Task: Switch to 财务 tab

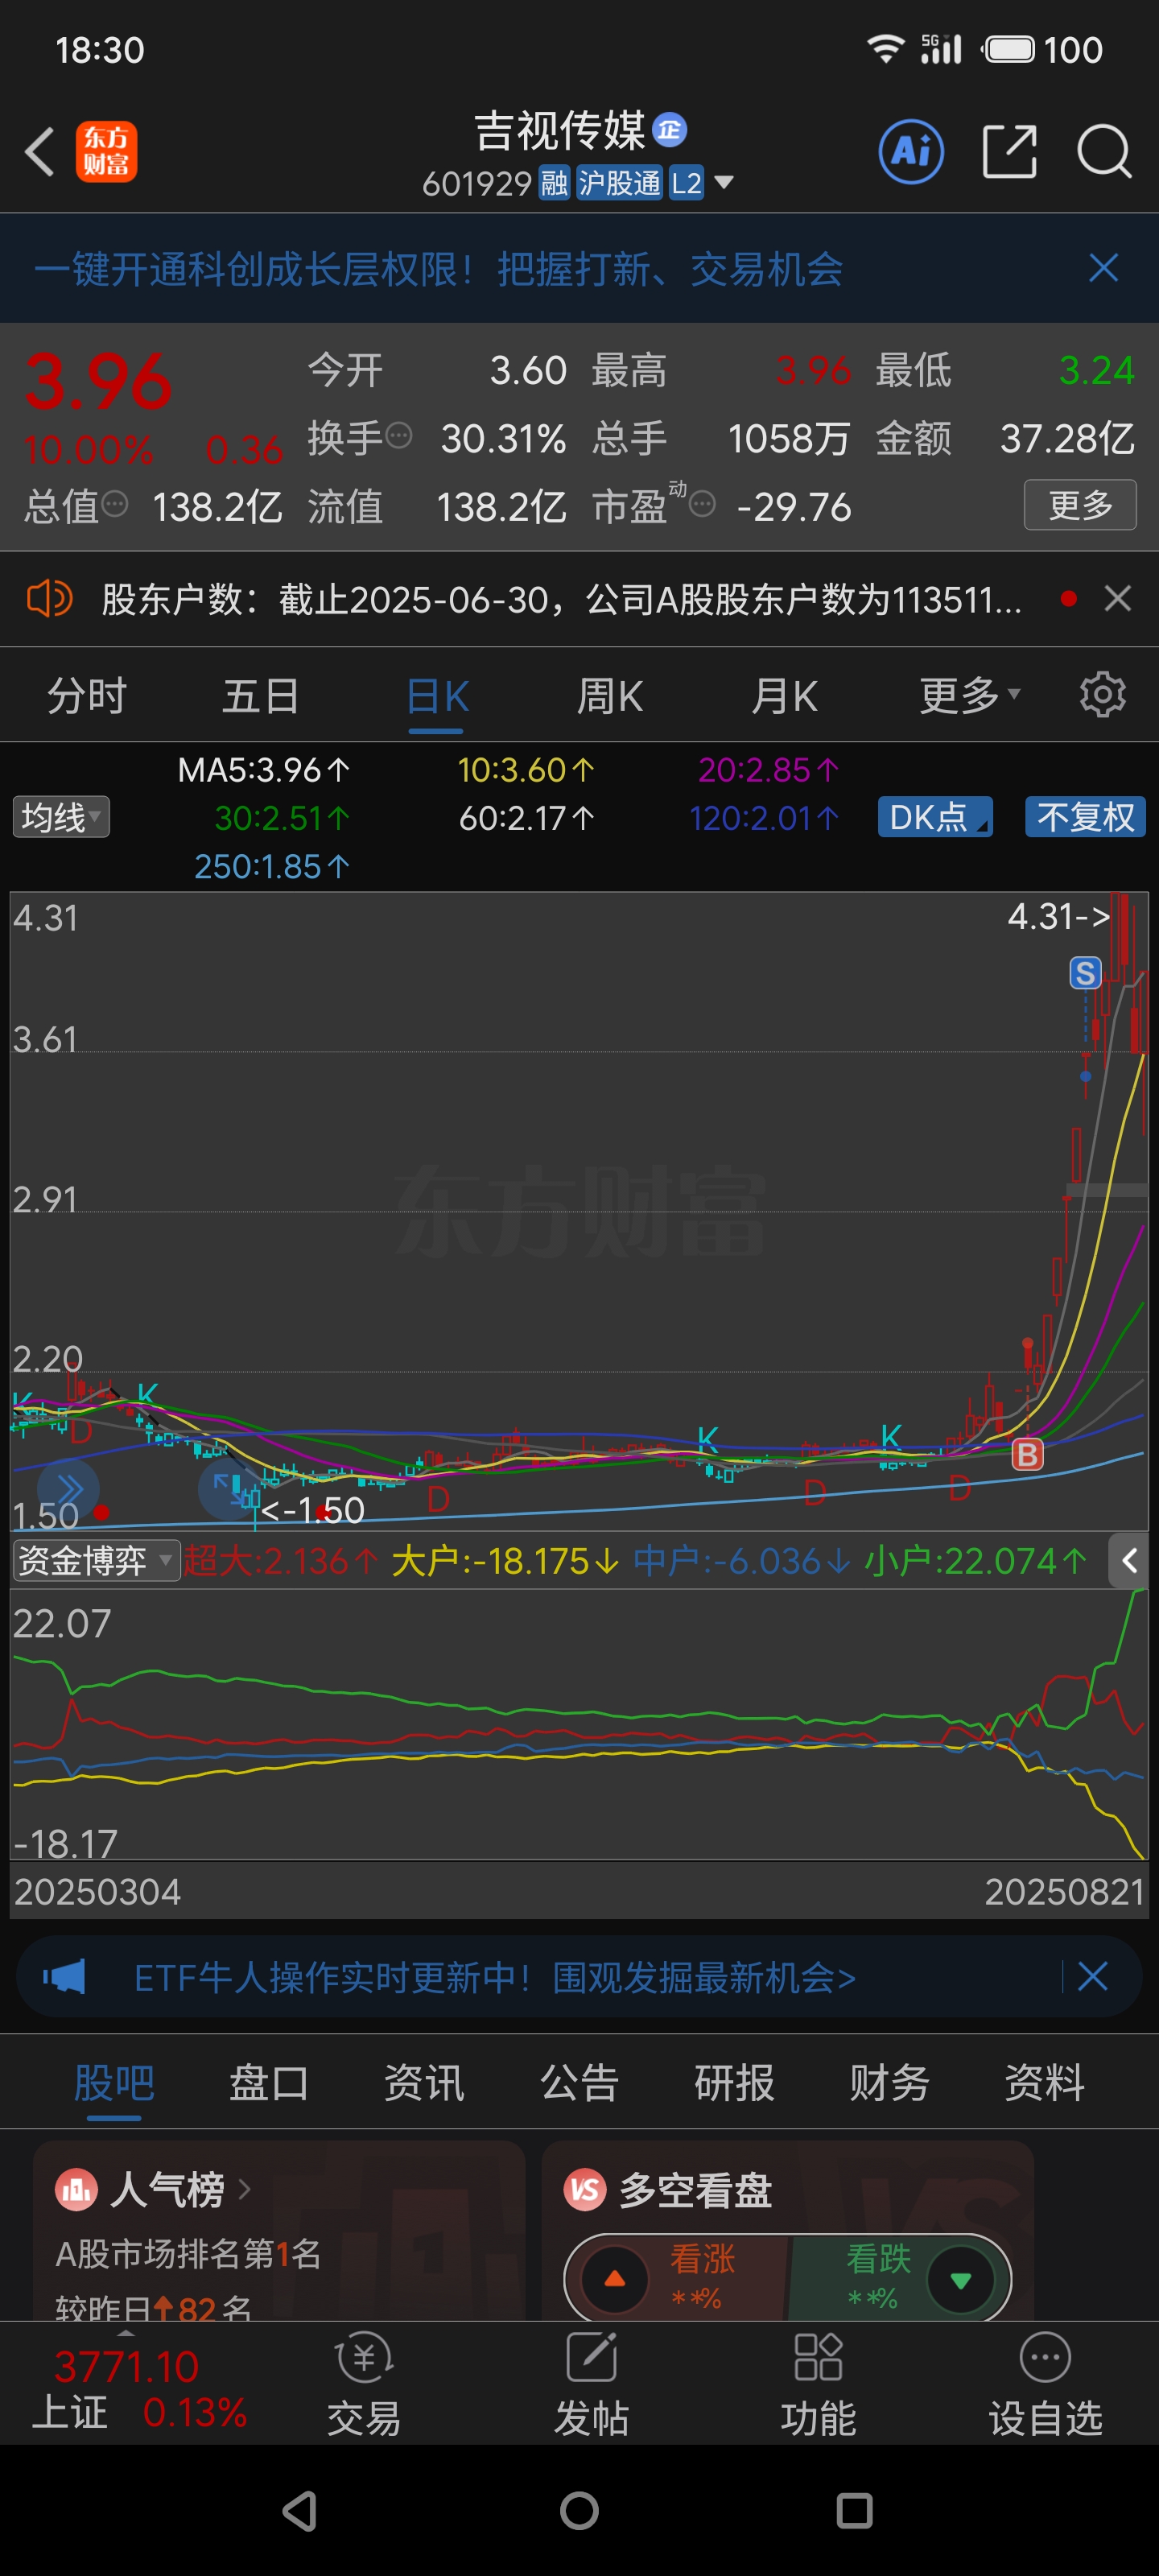Action: 889,2084
